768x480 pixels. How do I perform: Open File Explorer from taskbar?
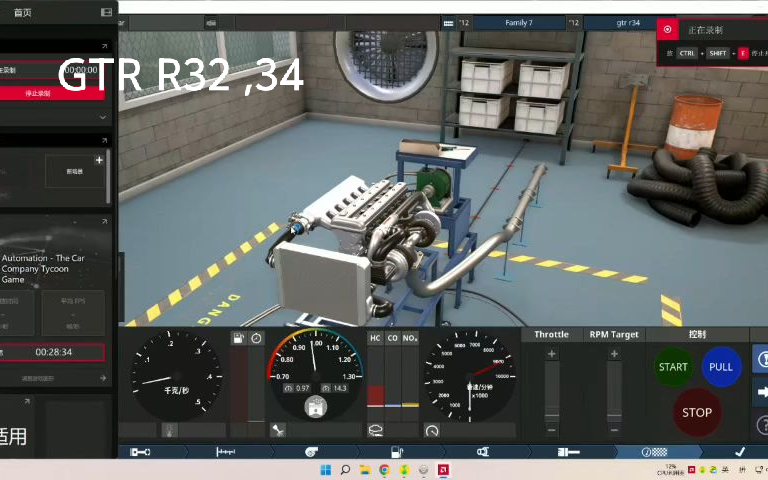click(364, 470)
